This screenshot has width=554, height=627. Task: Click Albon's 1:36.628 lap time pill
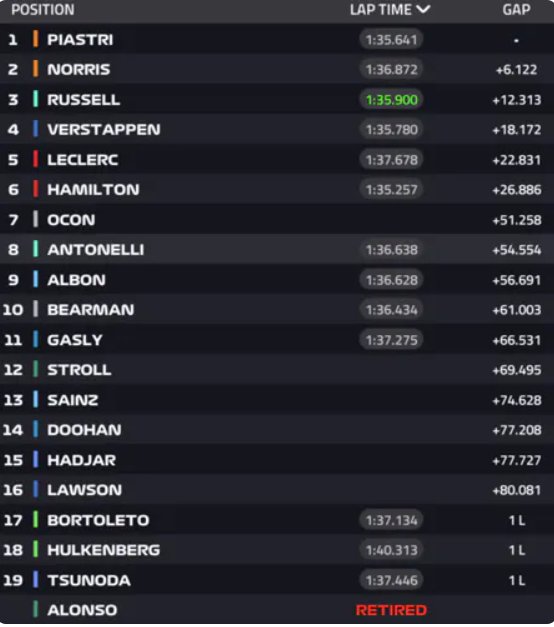click(x=391, y=280)
